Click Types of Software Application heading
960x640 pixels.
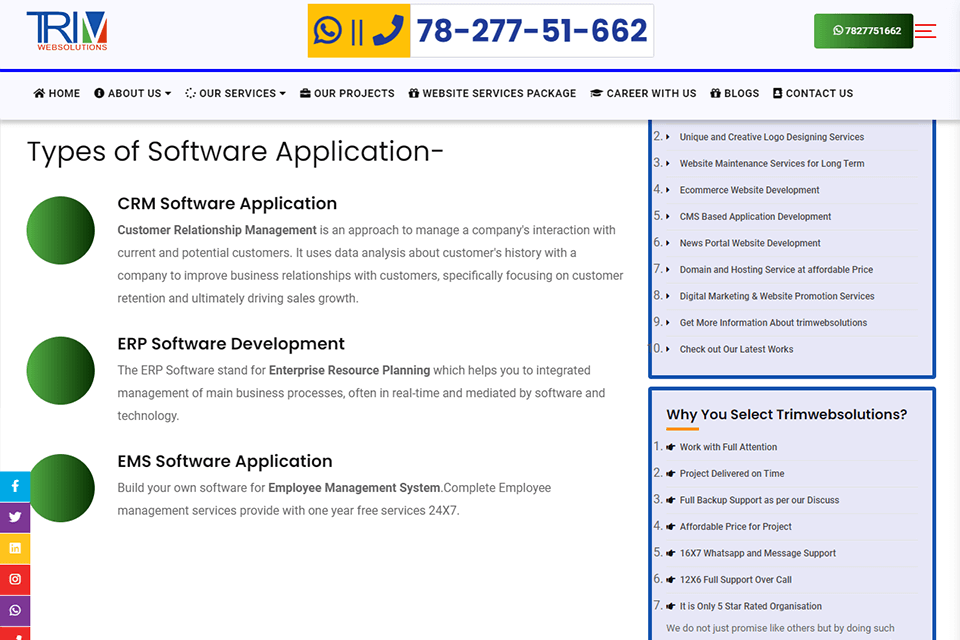coord(235,151)
